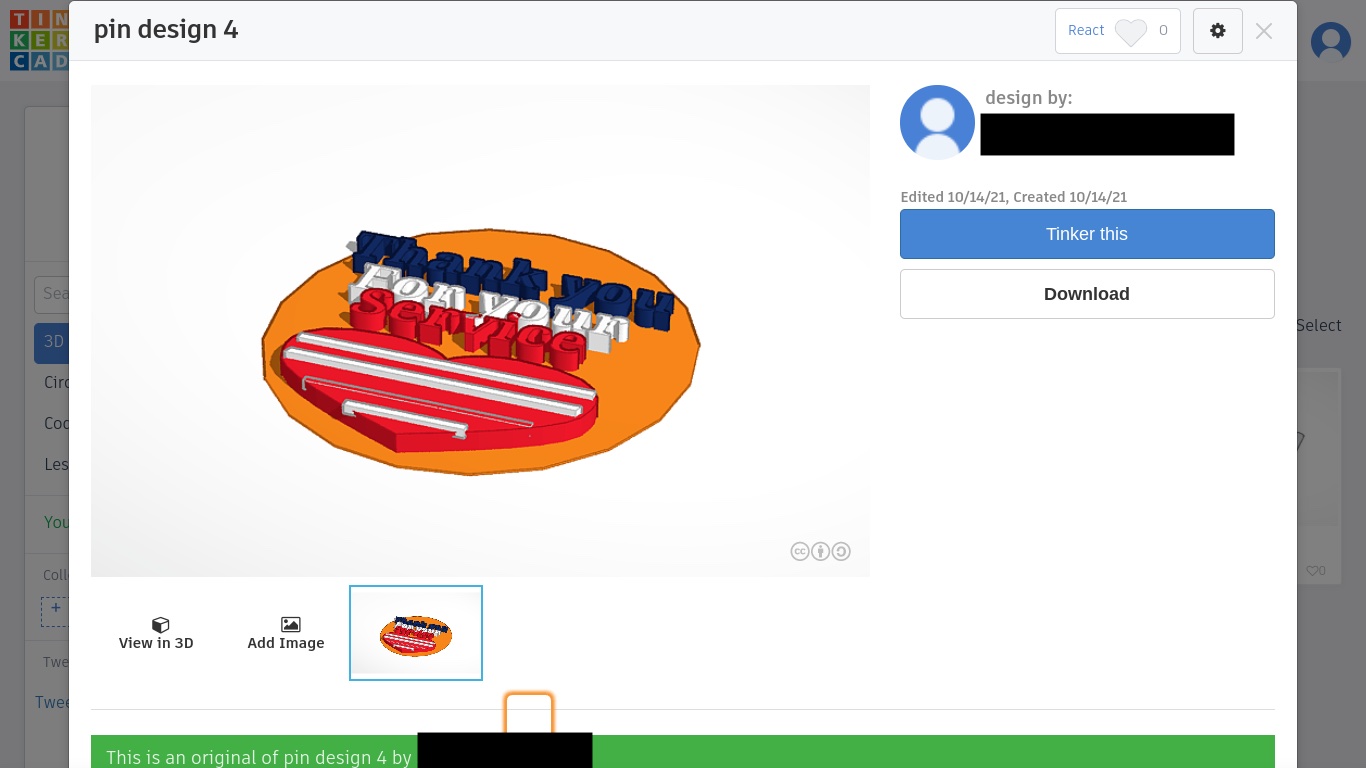Click the Select option behind dialog
Screen dimensions: 1366x768
coord(1319,325)
